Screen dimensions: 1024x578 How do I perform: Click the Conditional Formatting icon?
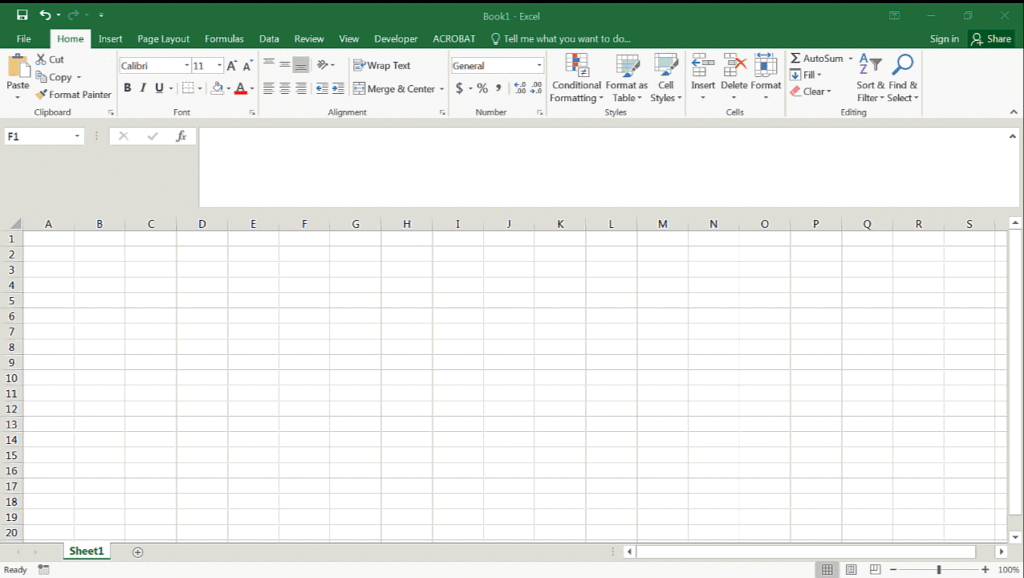tap(577, 66)
